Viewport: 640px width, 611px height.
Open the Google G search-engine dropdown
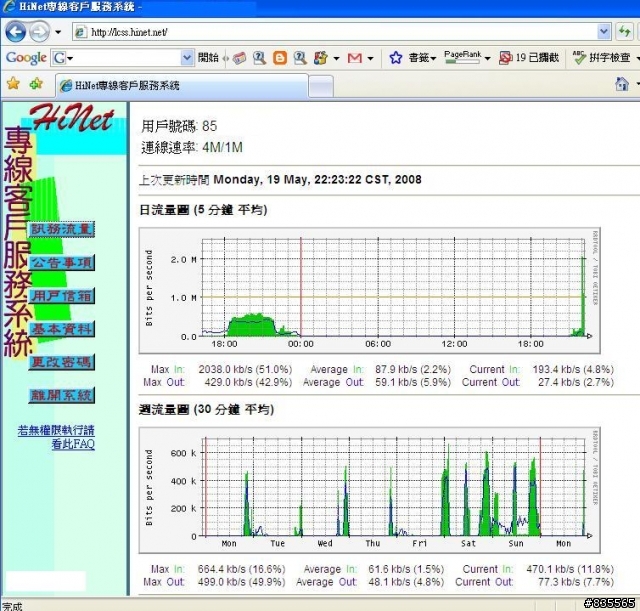pyautogui.click(x=62, y=58)
